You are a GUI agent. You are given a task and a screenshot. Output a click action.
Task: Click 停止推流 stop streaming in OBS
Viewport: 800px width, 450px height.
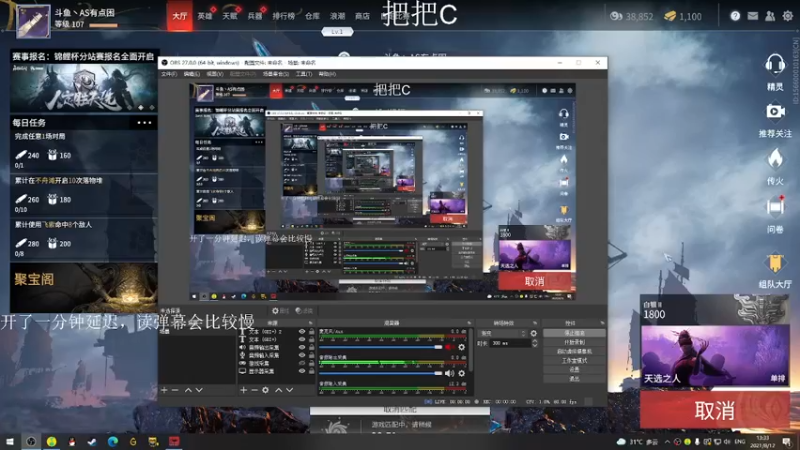[x=574, y=333]
